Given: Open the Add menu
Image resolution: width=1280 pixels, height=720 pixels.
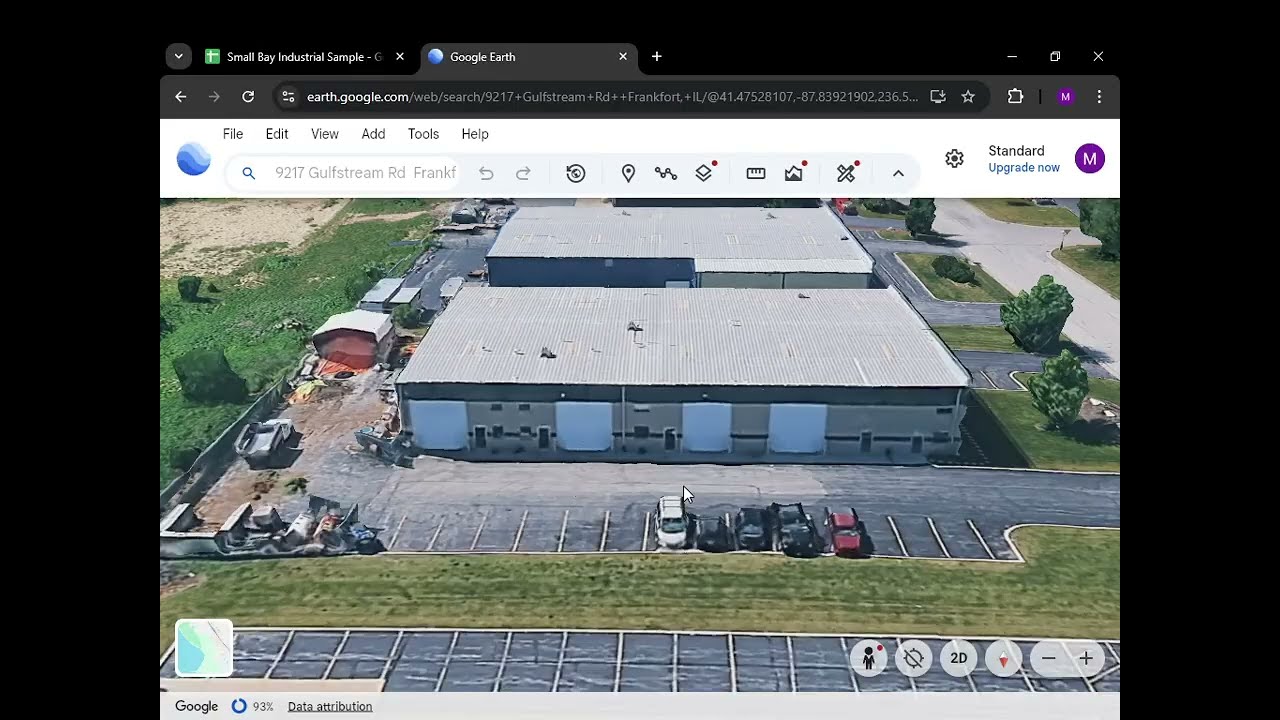Looking at the screenshot, I should [373, 134].
